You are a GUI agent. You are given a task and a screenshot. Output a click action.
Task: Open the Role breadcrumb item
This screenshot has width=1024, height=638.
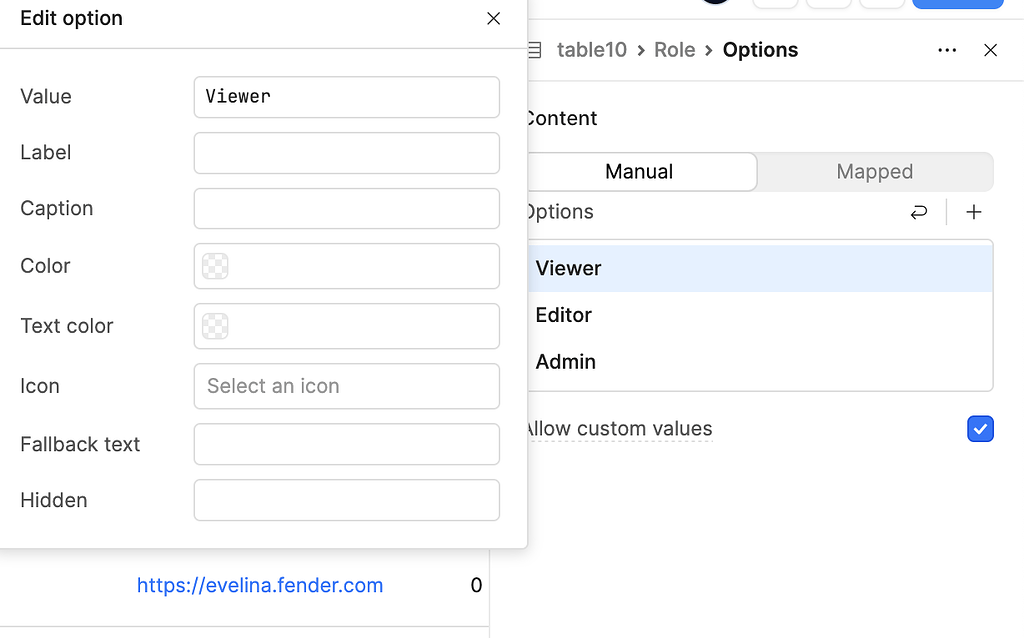point(674,50)
